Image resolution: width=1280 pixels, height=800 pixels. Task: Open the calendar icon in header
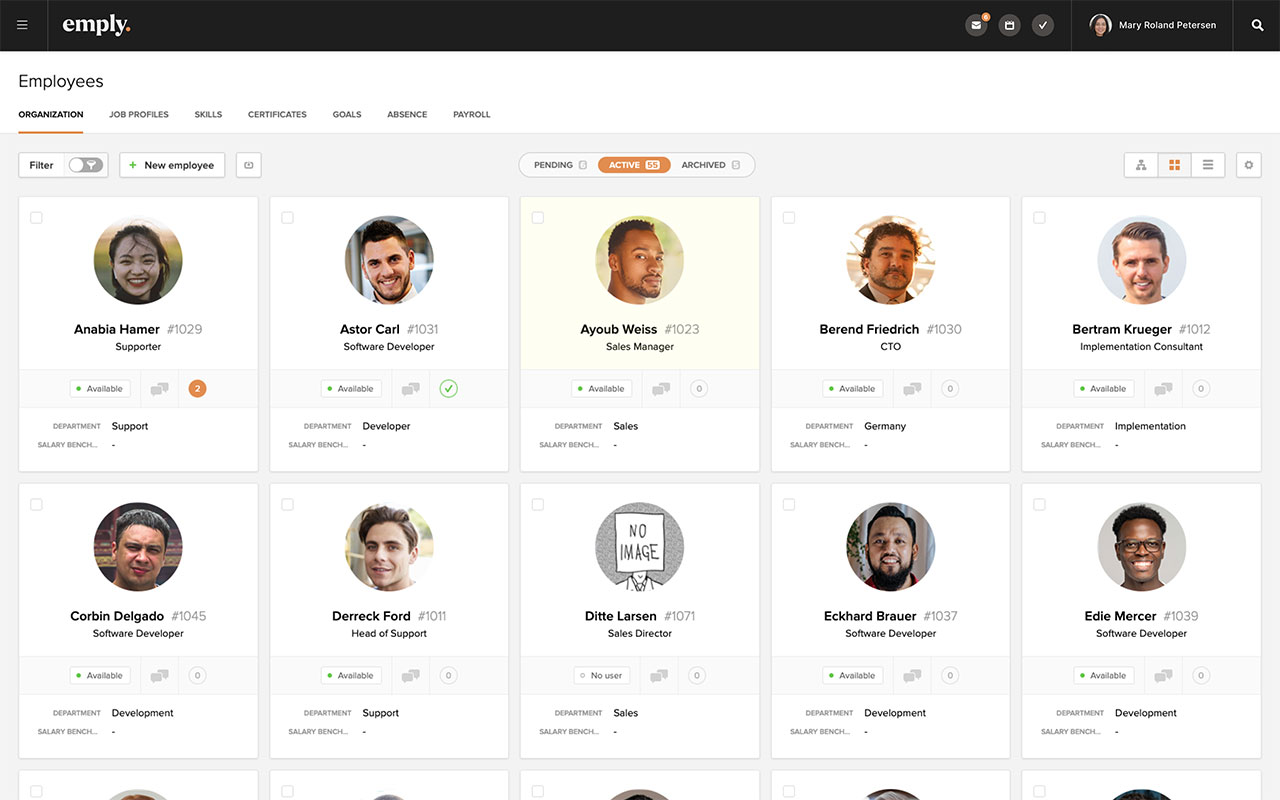[1009, 25]
